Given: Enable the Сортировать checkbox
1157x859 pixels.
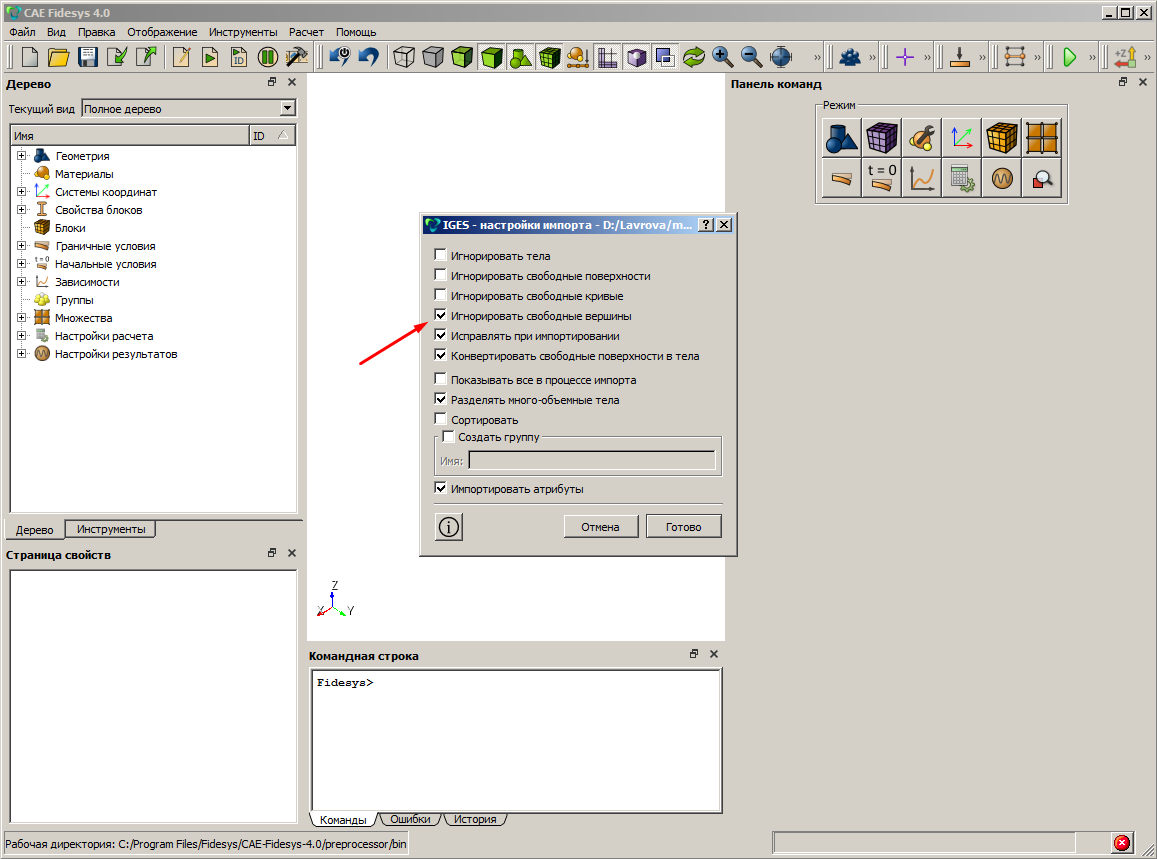Looking at the screenshot, I should [441, 419].
